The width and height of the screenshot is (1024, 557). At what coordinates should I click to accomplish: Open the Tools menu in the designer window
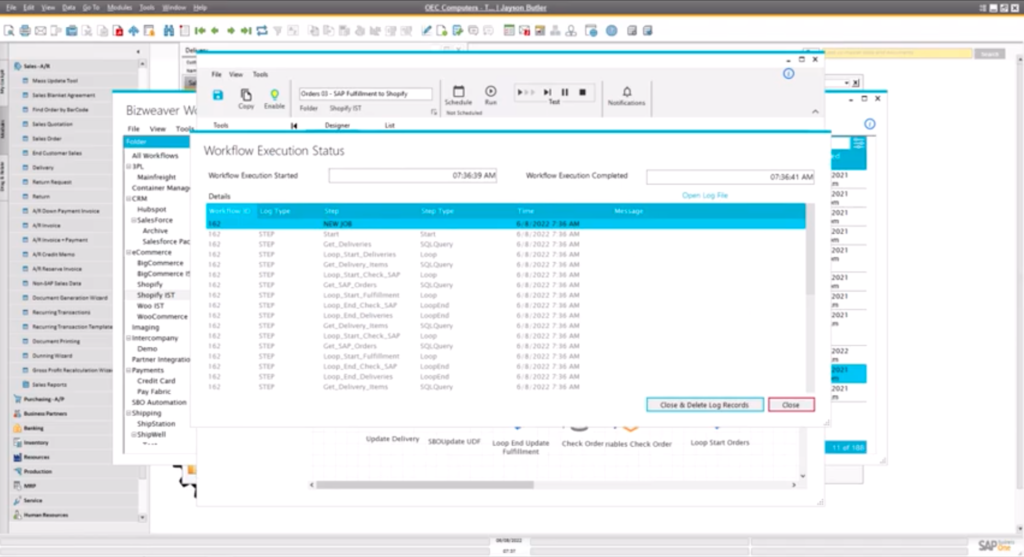pyautogui.click(x=260, y=74)
